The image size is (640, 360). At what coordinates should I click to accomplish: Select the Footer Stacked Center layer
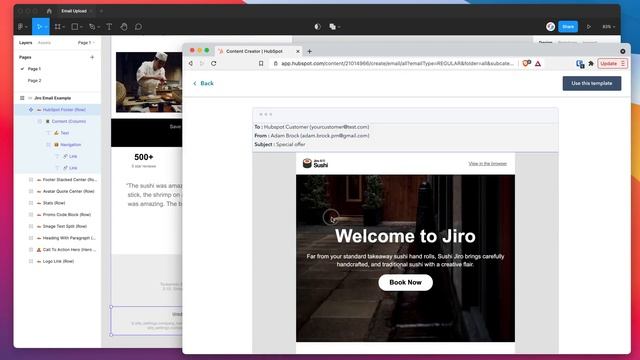pos(69,180)
